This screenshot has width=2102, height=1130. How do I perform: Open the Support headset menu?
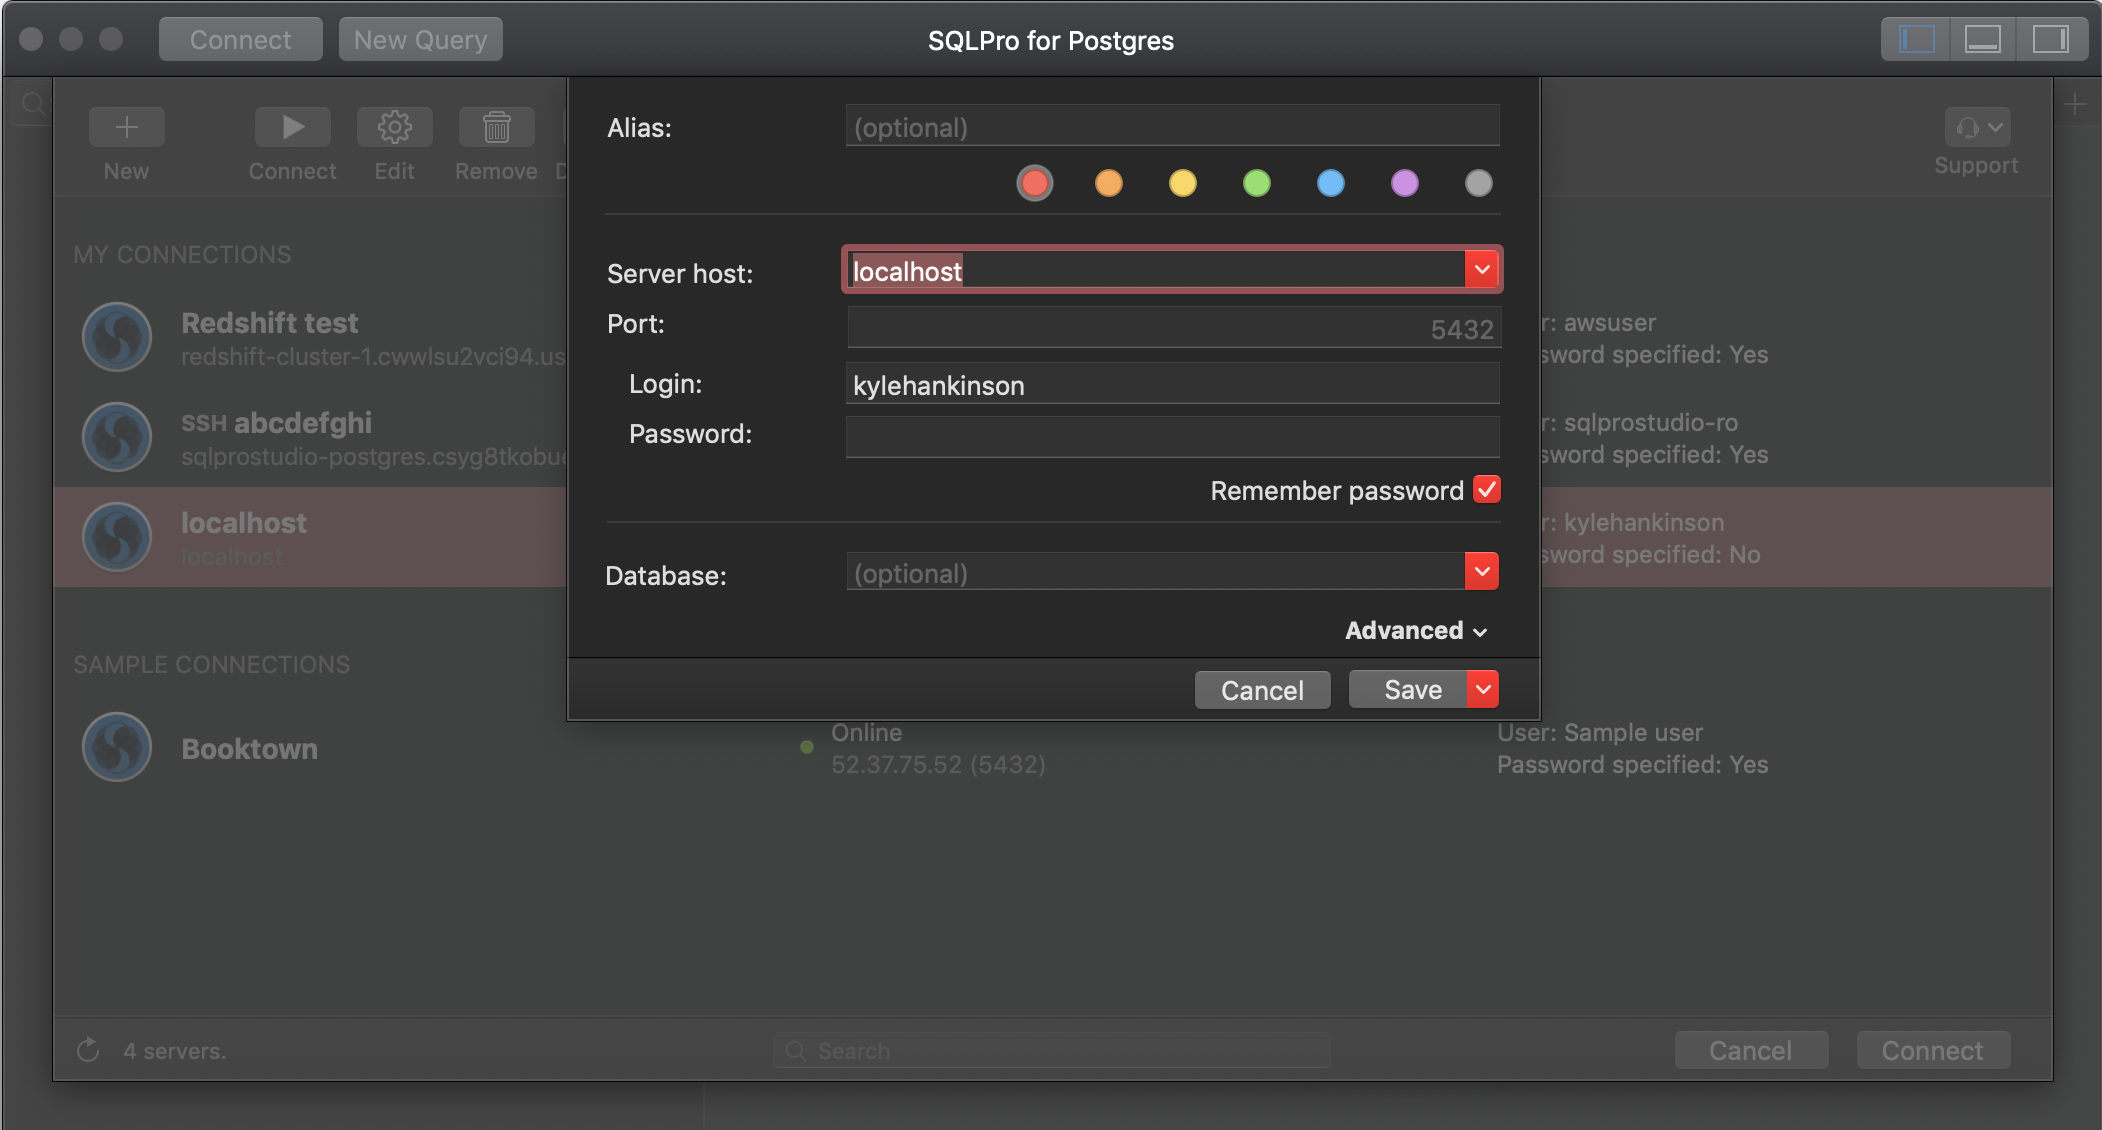pyautogui.click(x=1977, y=127)
